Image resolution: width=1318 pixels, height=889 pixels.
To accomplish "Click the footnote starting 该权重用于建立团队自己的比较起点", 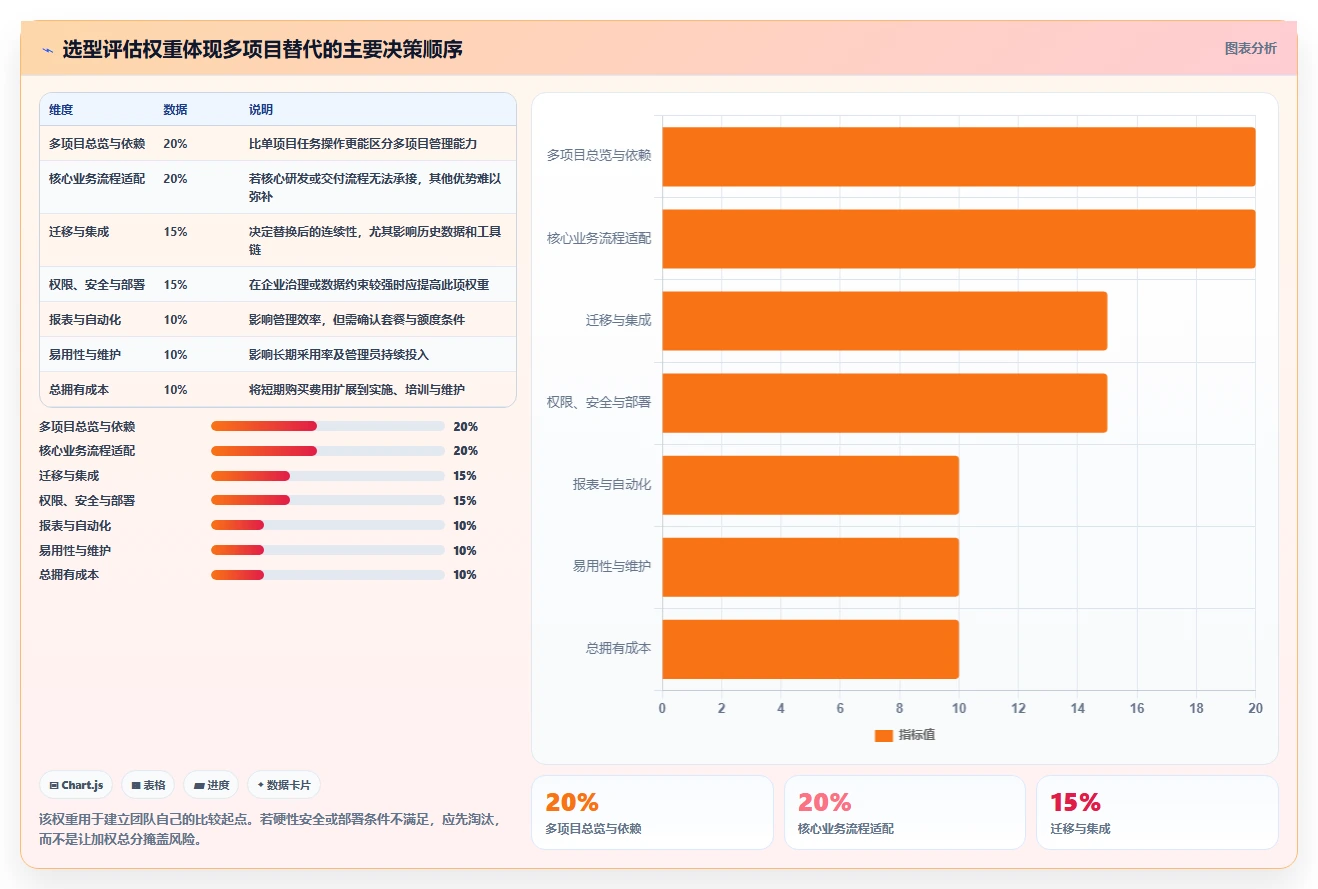I will (270, 829).
